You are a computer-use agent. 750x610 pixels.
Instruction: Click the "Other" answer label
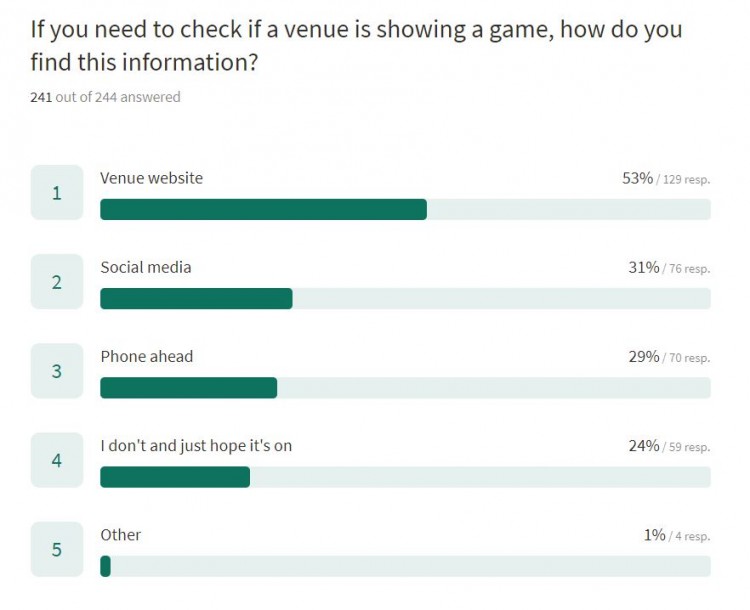coord(121,535)
